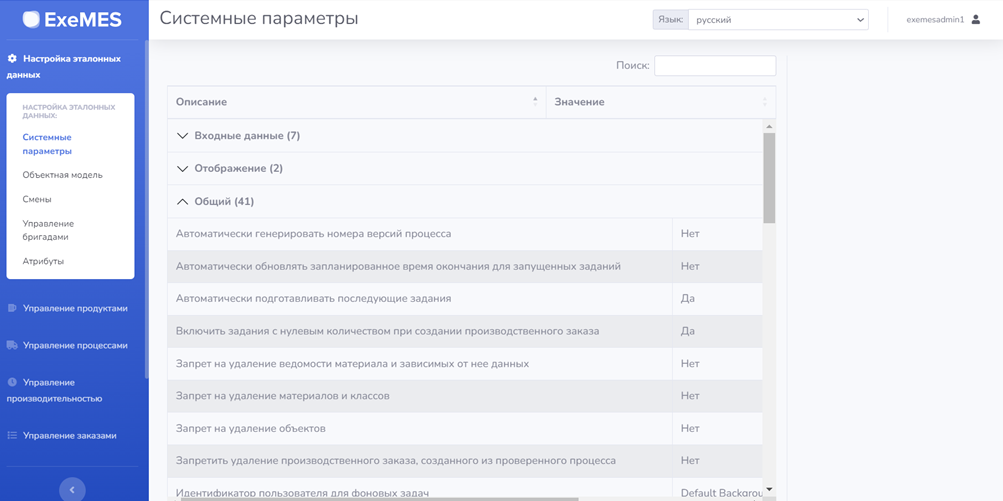This screenshot has width=1003, height=501.
Task: Click the gear icon beside Настройка эталонных данных
Action: pyautogui.click(x=12, y=59)
